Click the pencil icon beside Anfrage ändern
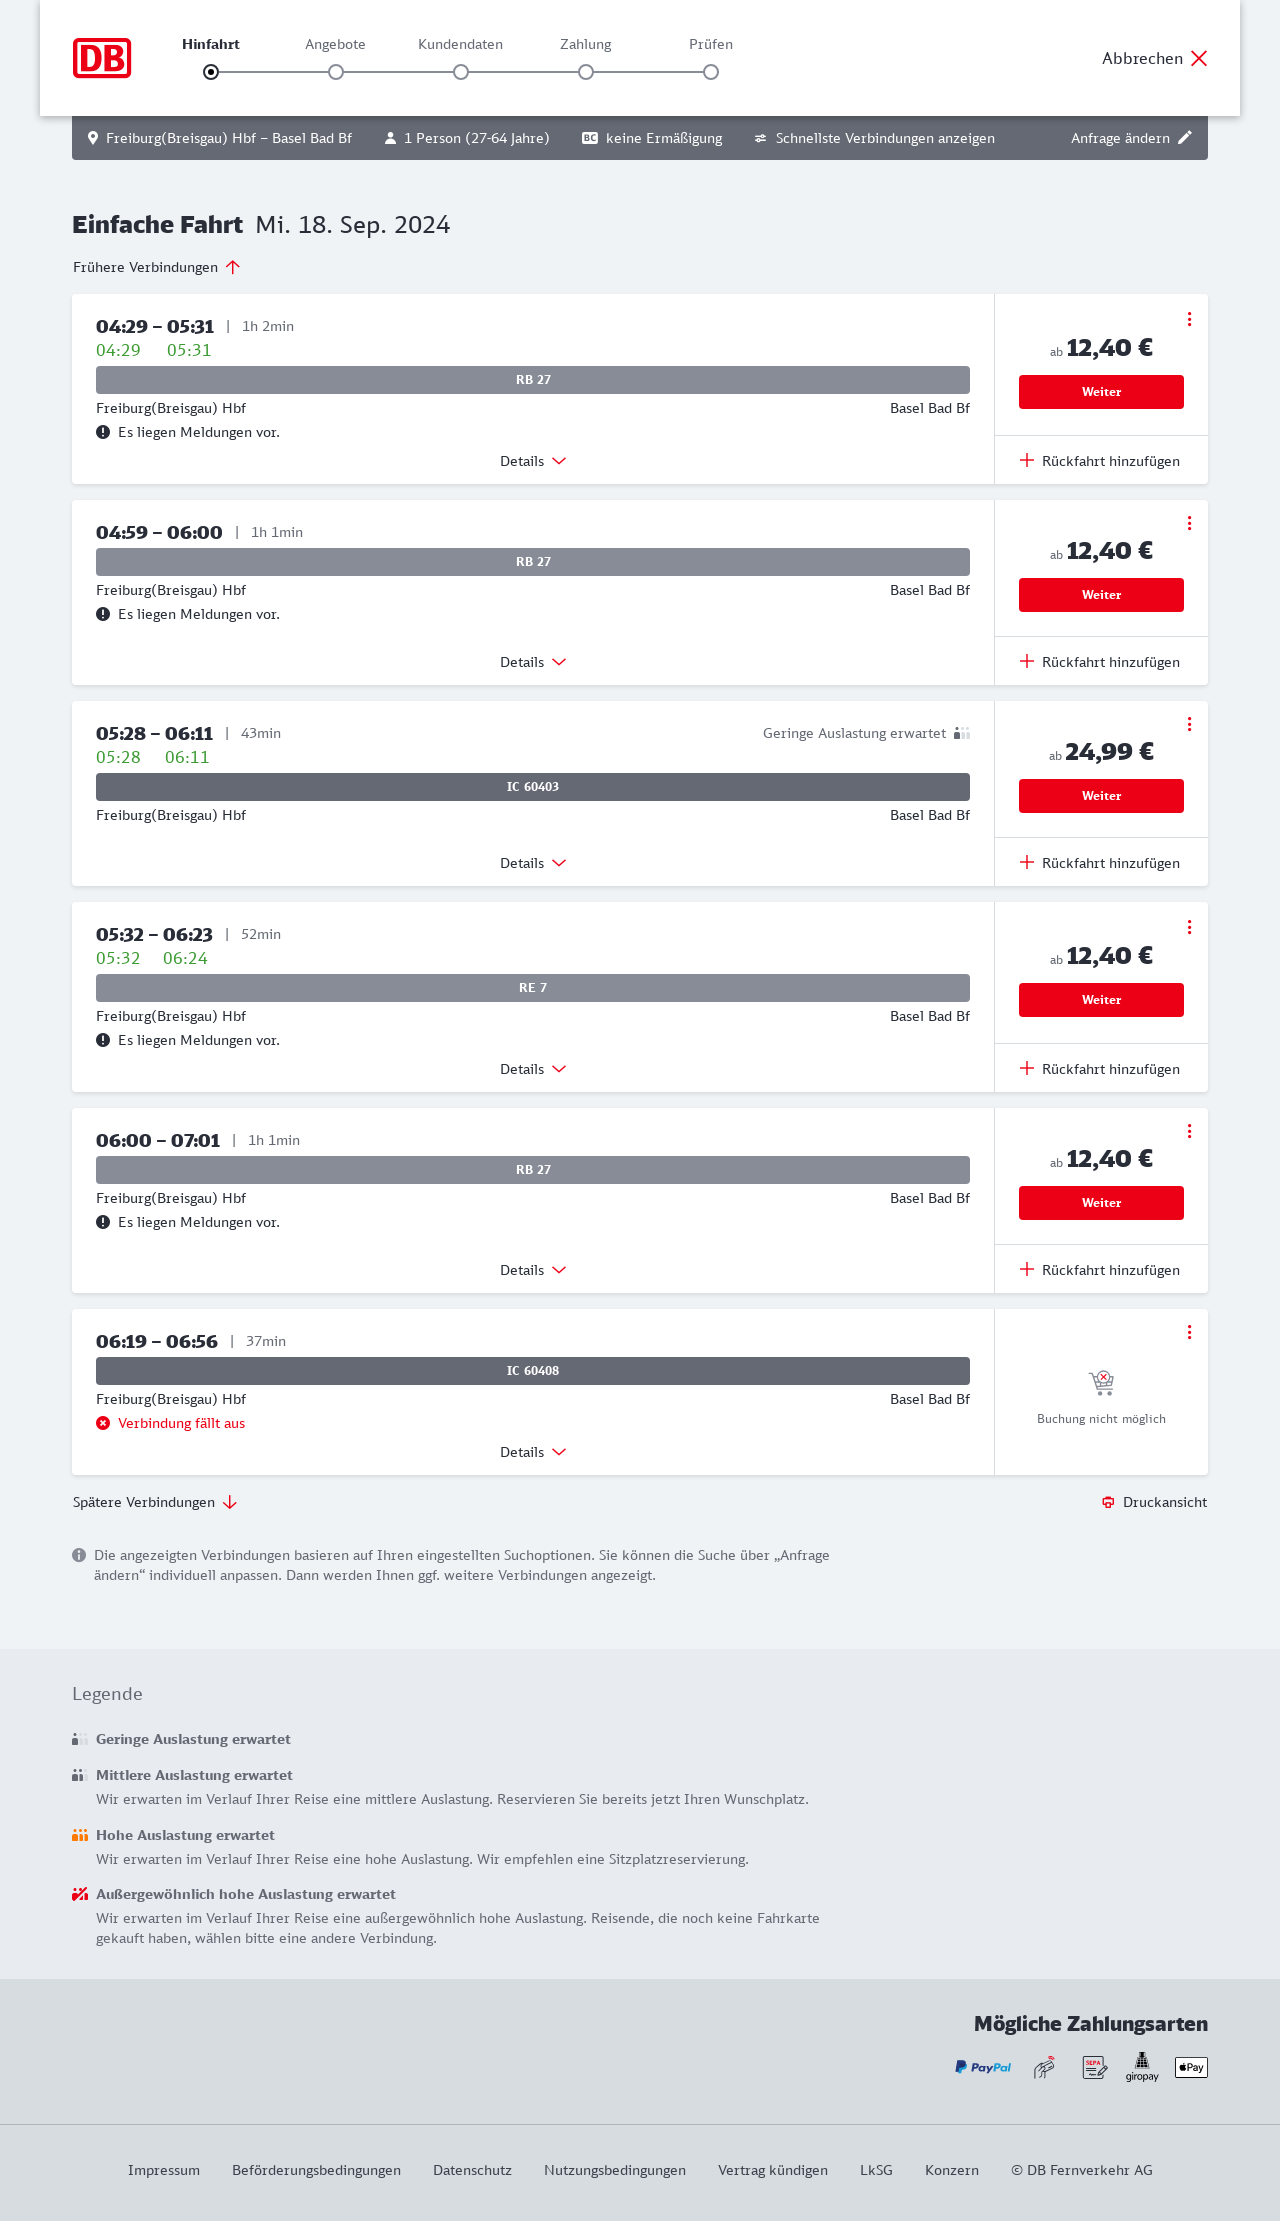Screen dimensions: 1280x2221 click(x=1185, y=138)
